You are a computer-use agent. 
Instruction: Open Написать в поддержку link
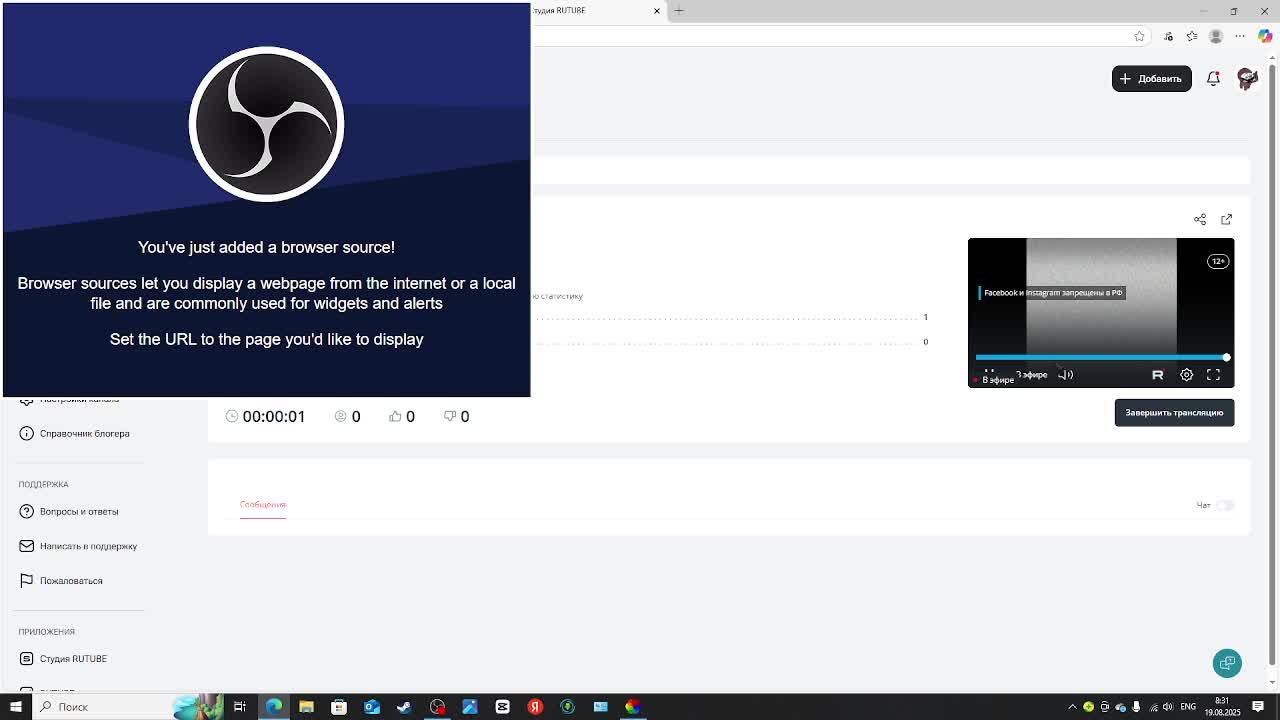pyautogui.click(x=88, y=546)
